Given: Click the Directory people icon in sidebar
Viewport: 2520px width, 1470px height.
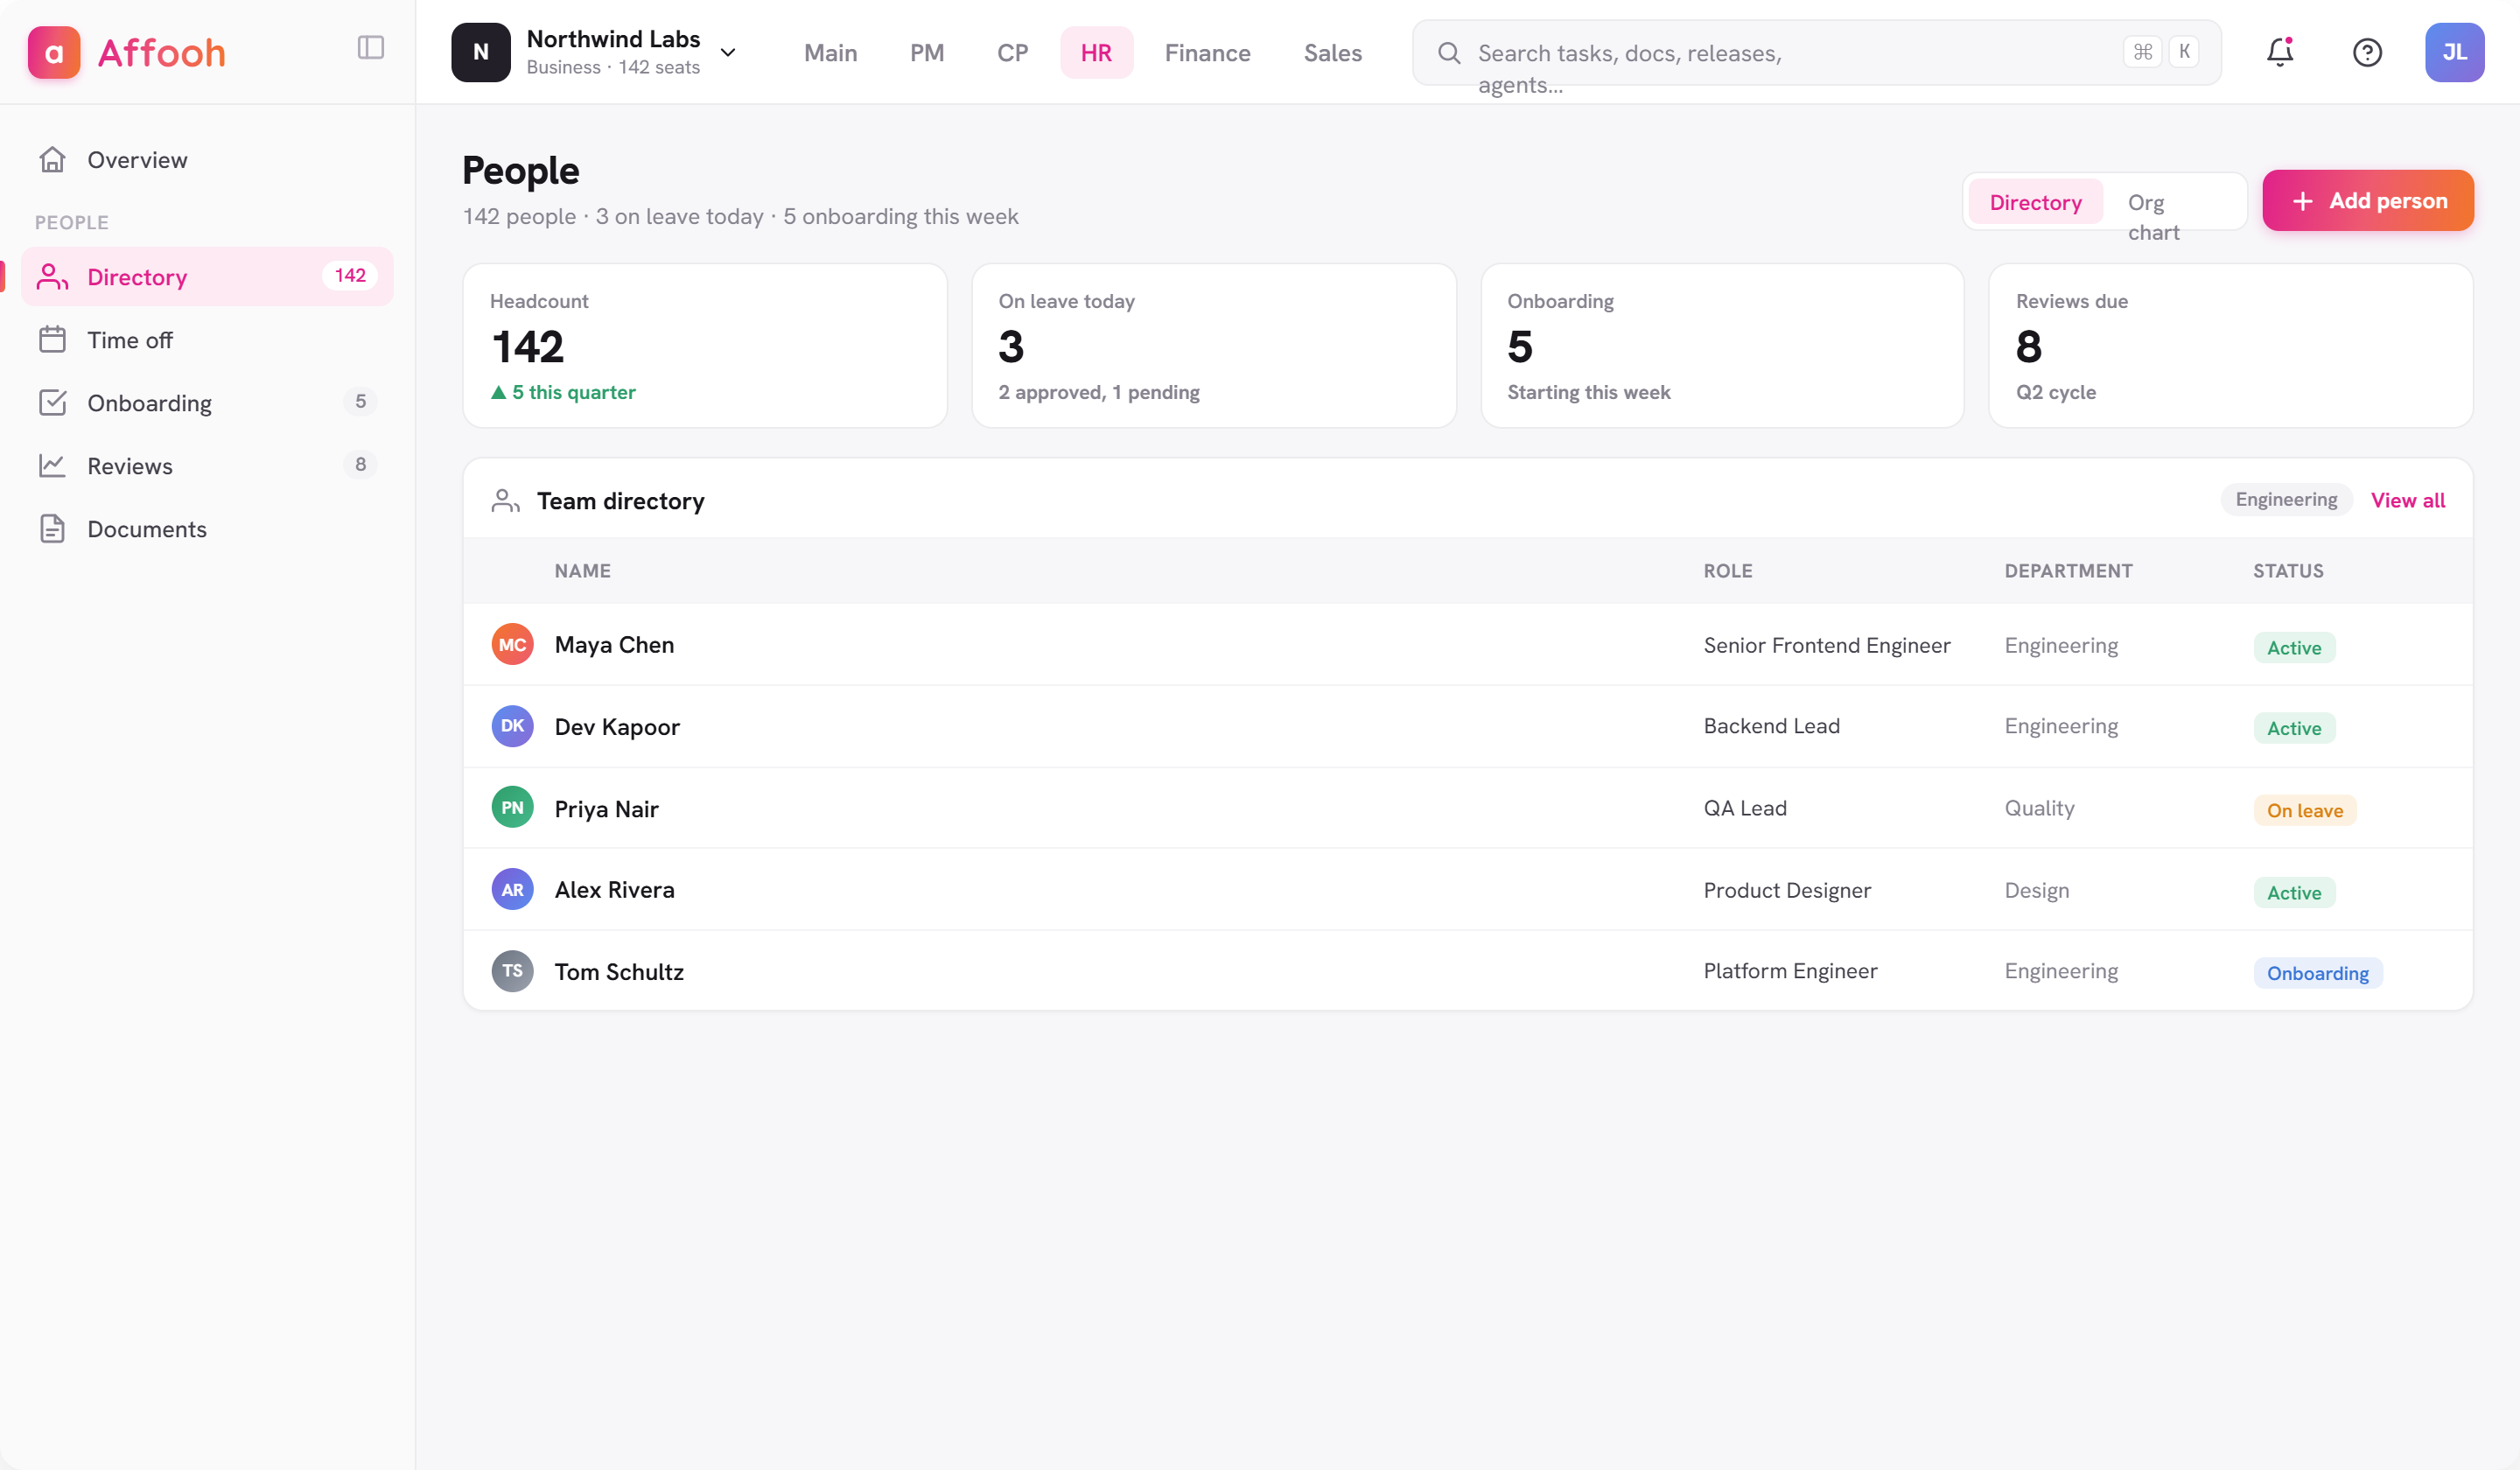Looking at the screenshot, I should tap(52, 276).
